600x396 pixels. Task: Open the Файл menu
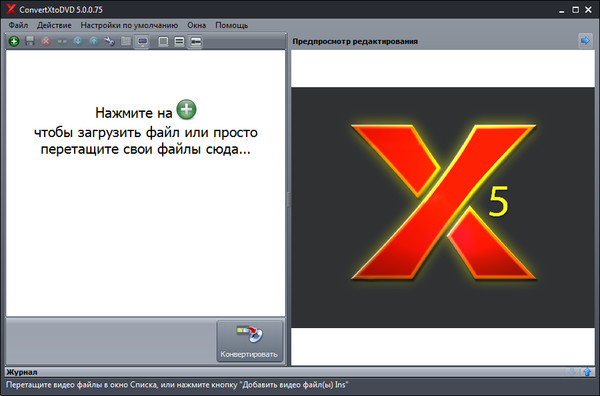pyautogui.click(x=18, y=25)
